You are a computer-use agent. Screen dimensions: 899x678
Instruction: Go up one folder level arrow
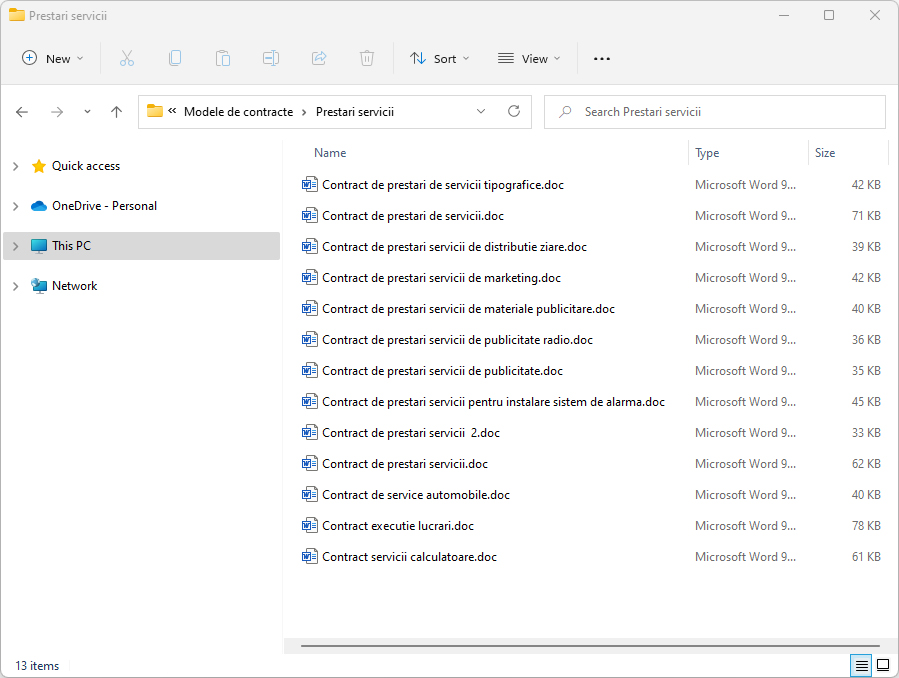click(x=116, y=112)
